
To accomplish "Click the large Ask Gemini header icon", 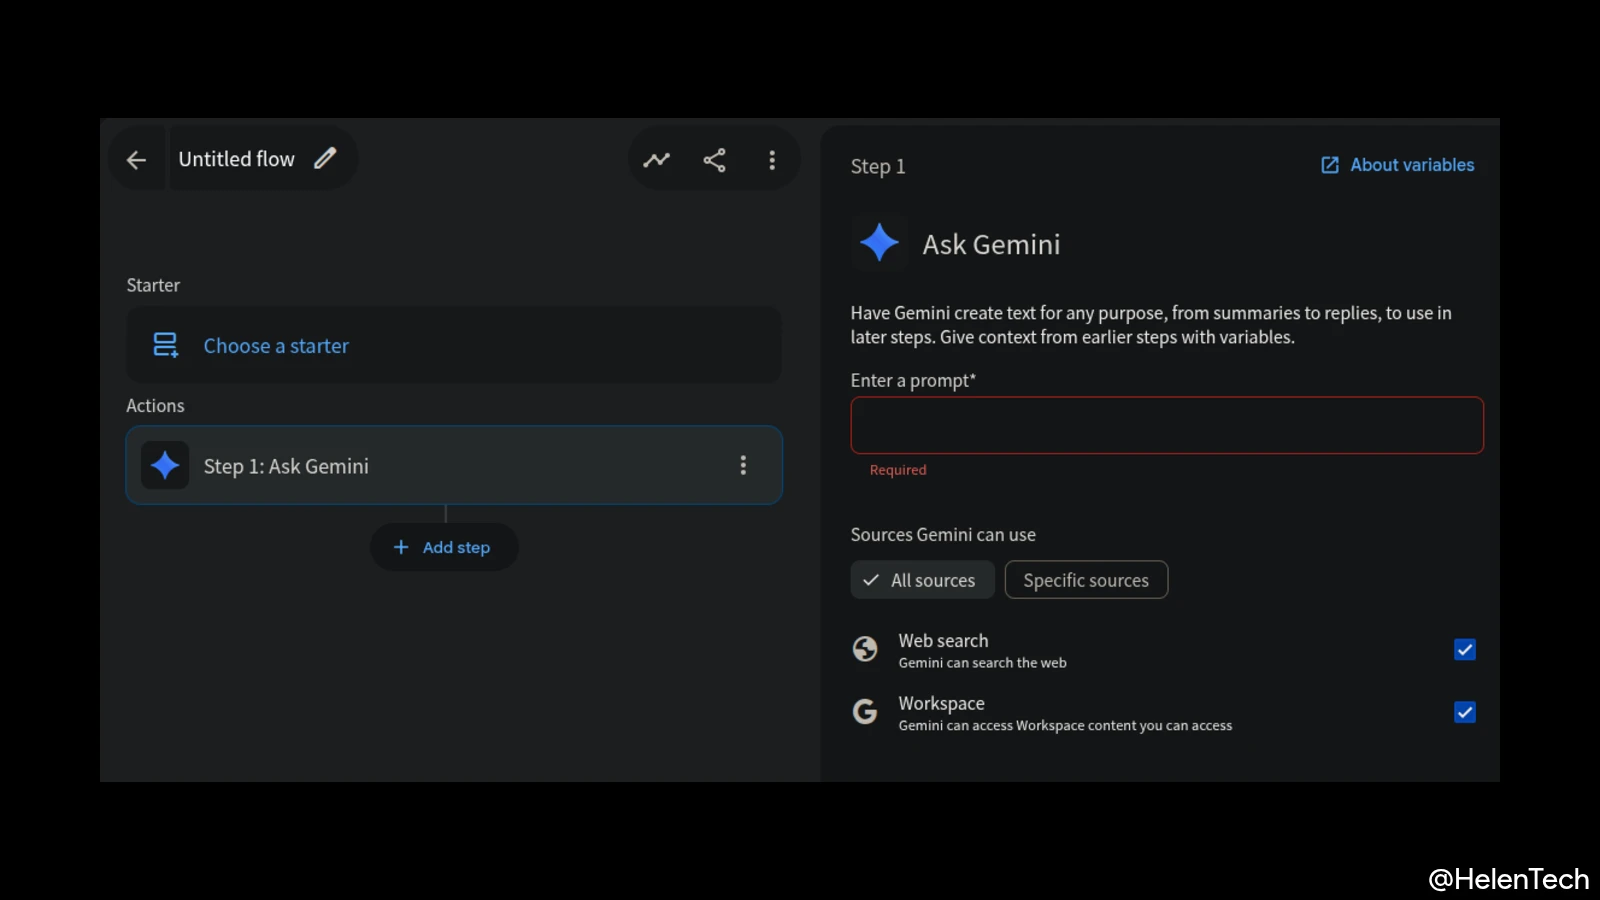I will click(879, 243).
